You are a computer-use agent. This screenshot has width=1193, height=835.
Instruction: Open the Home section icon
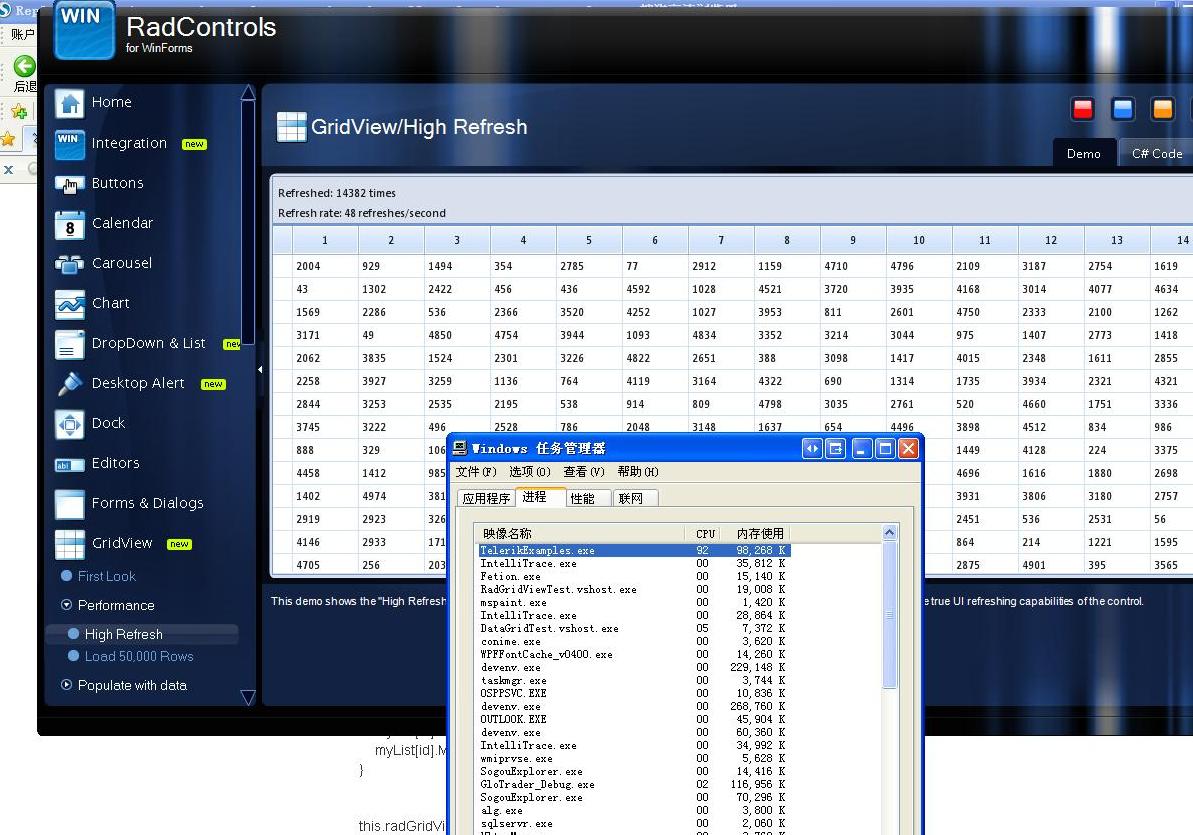point(69,103)
